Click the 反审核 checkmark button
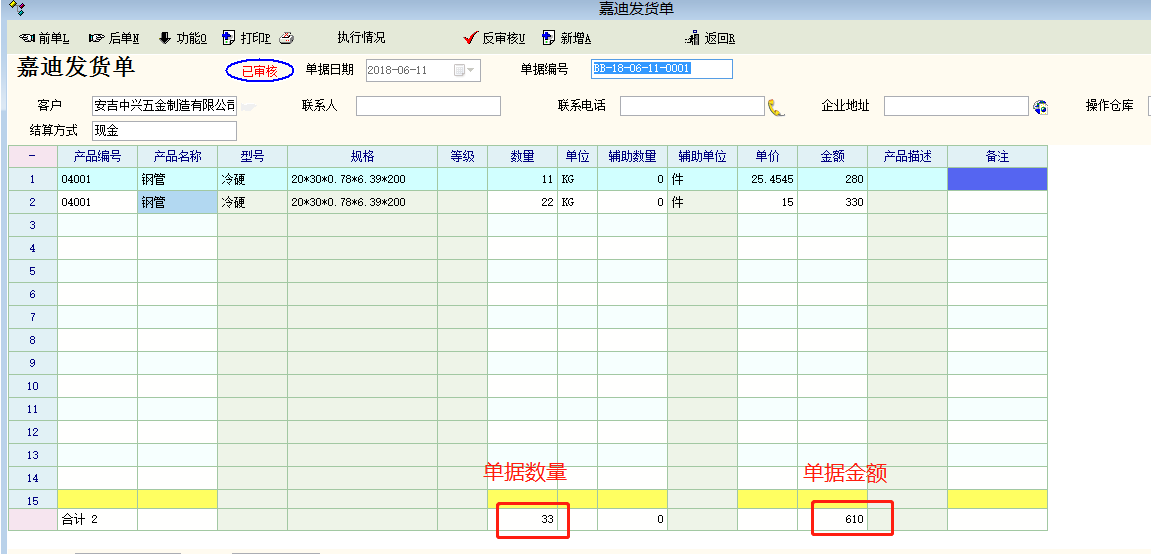Image resolution: width=1151 pixels, height=554 pixels. [495, 39]
